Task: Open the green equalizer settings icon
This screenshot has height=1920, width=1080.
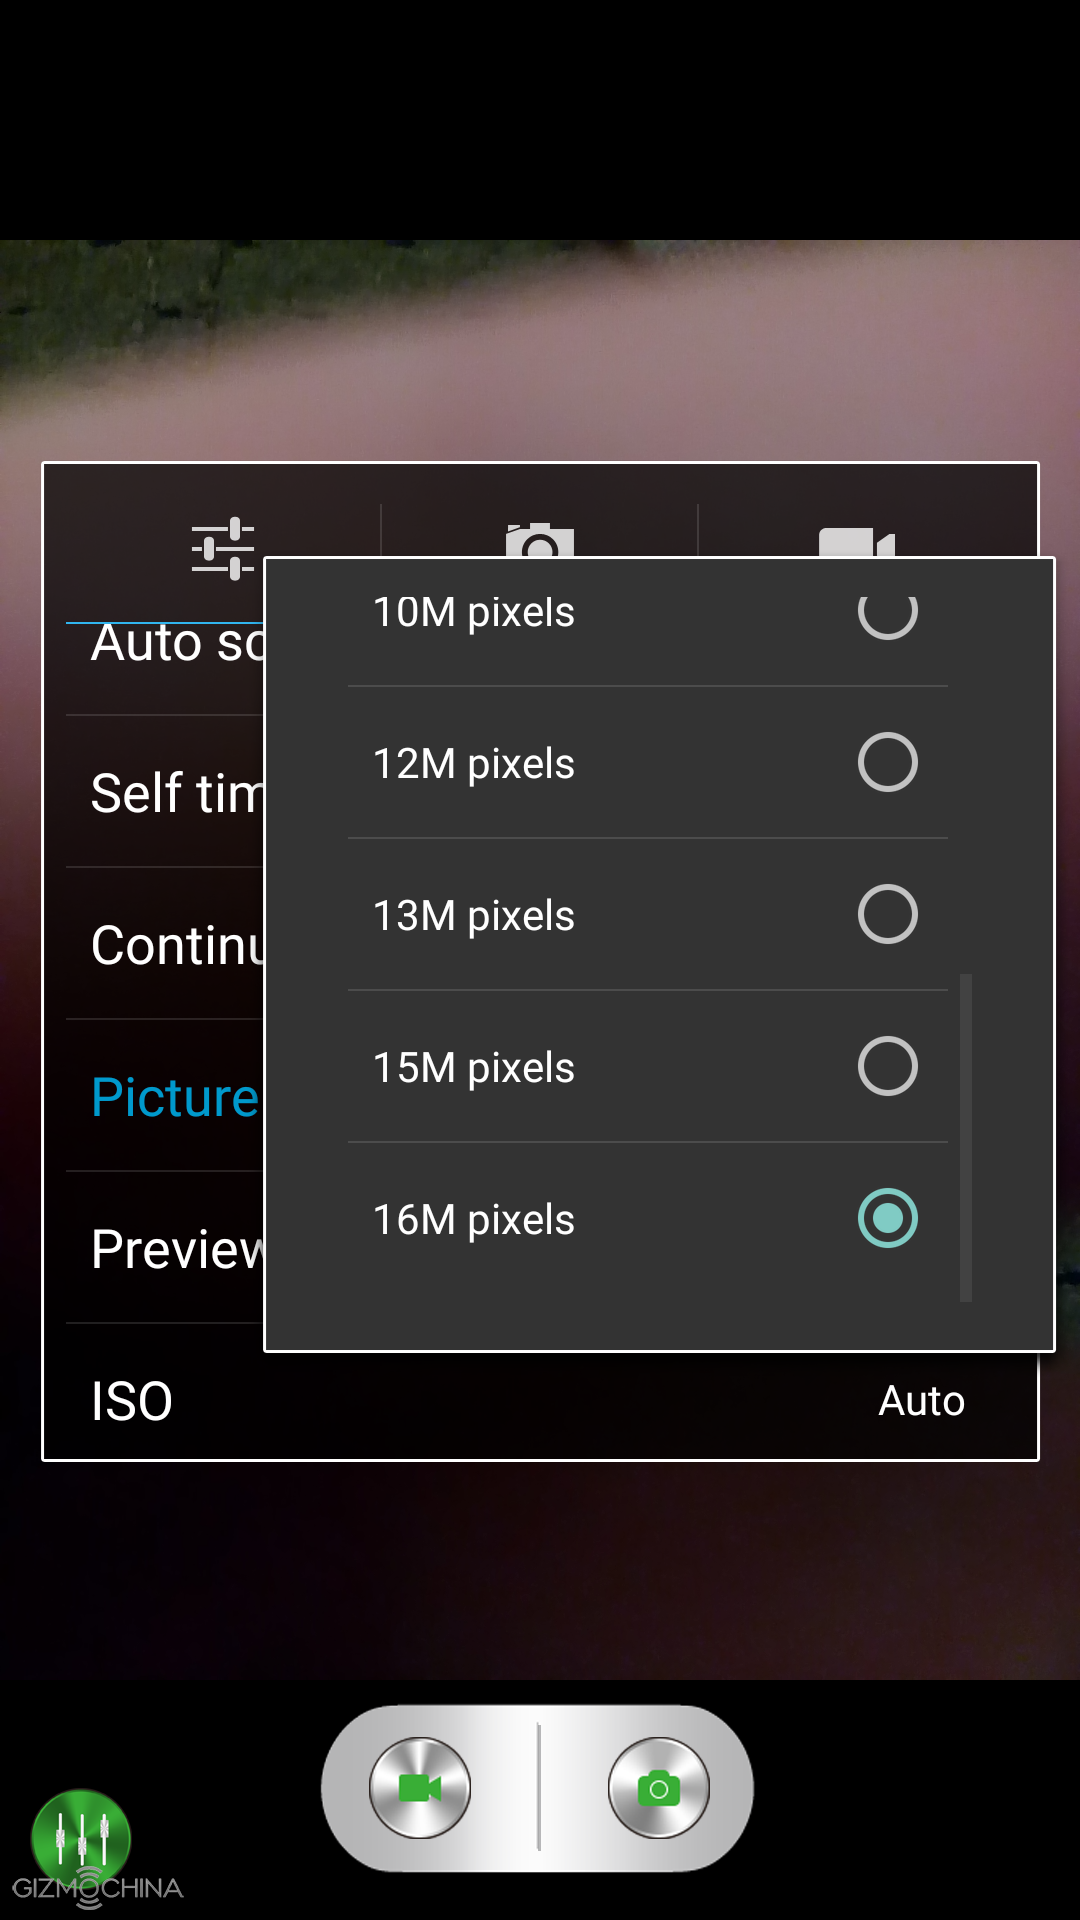Action: tap(81, 1838)
